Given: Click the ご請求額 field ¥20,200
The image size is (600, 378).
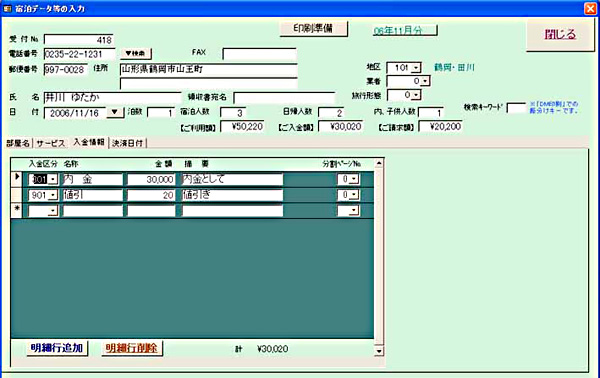Looking at the screenshot, I should point(440,127).
